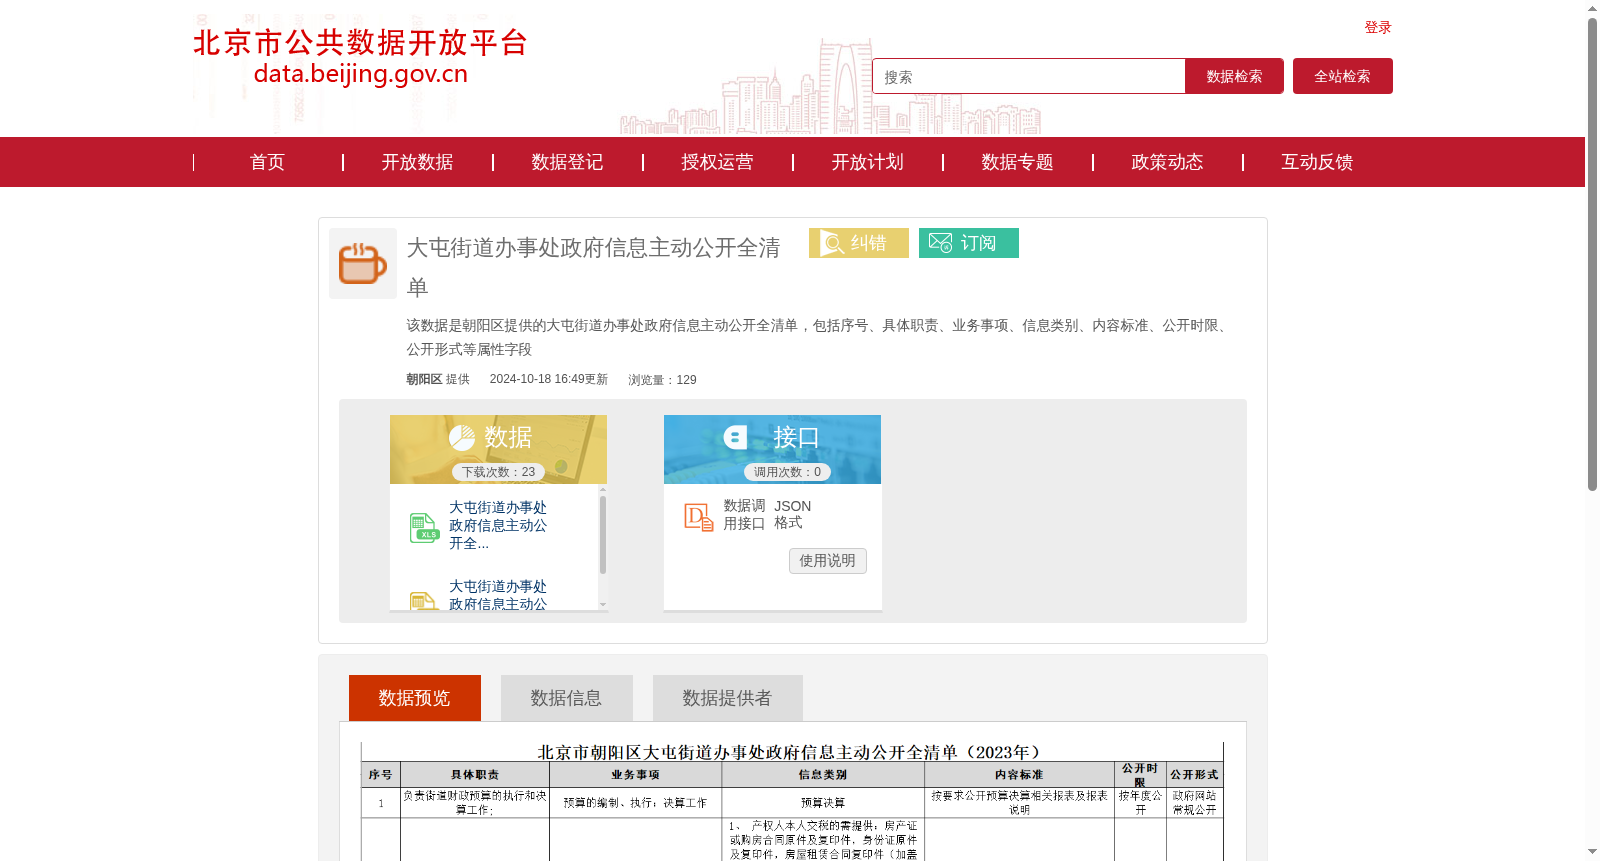Click the 下载次数：23 badge

tap(499, 472)
